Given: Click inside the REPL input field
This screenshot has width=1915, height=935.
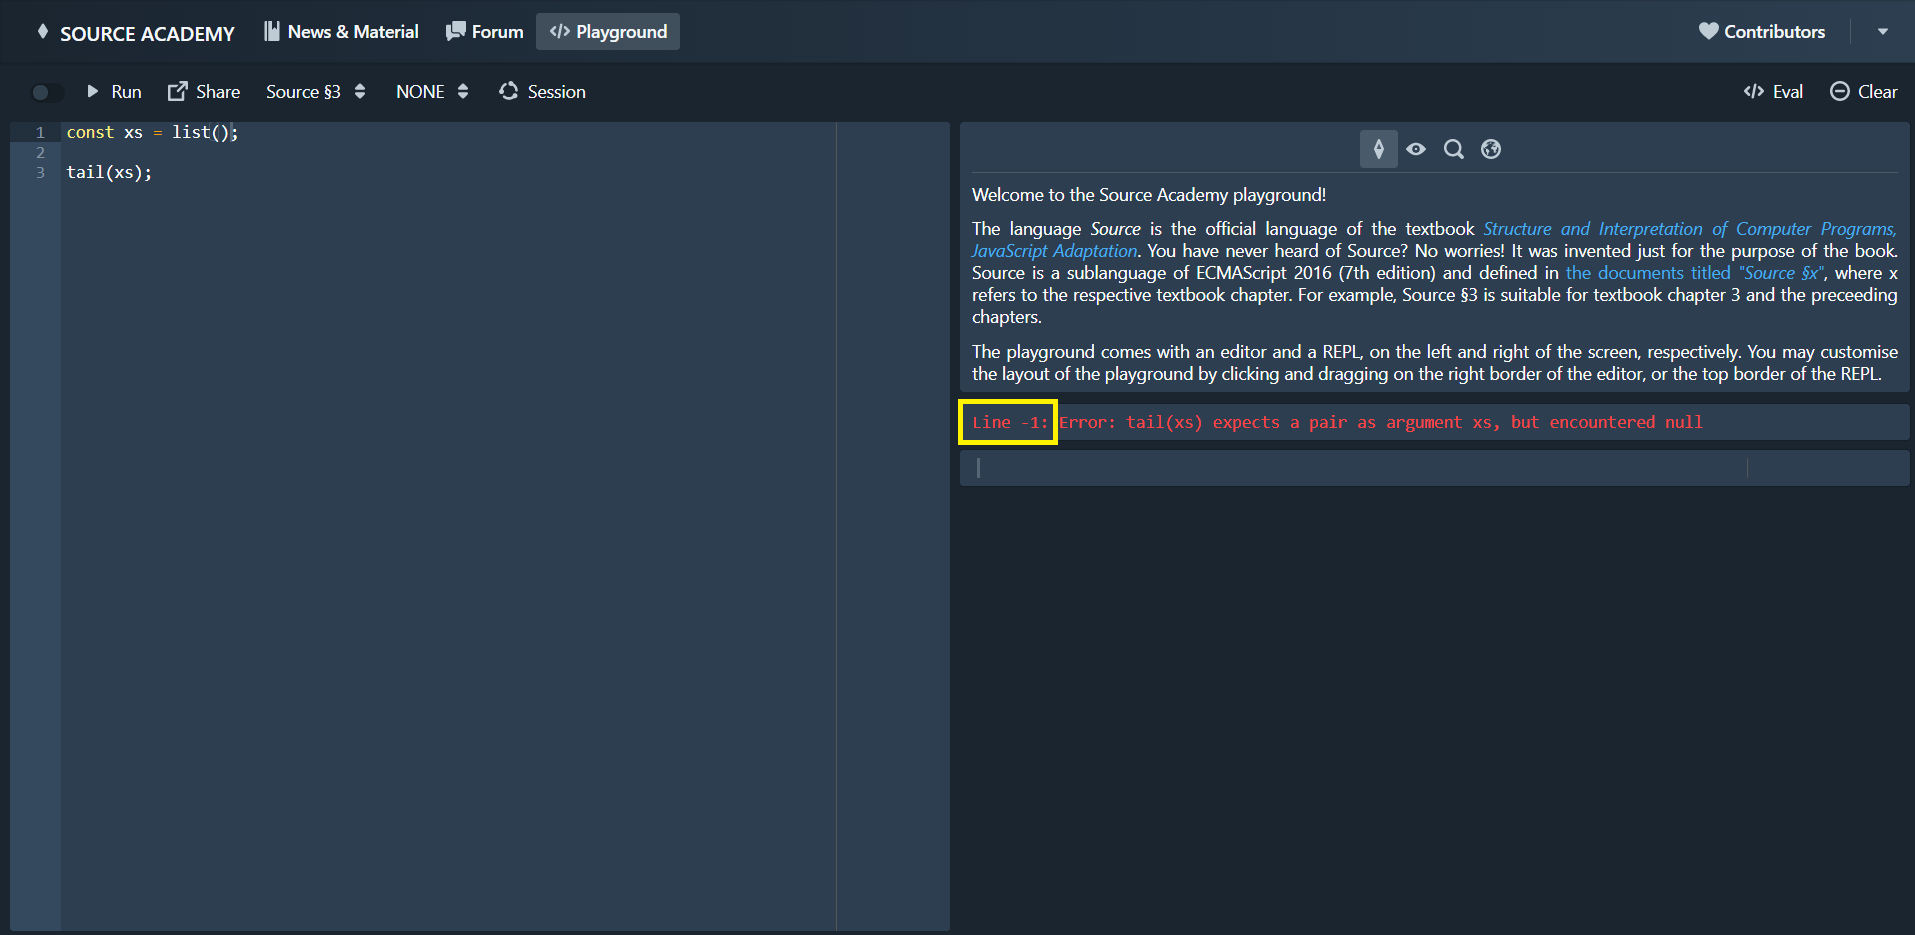Looking at the screenshot, I should pos(1200,467).
